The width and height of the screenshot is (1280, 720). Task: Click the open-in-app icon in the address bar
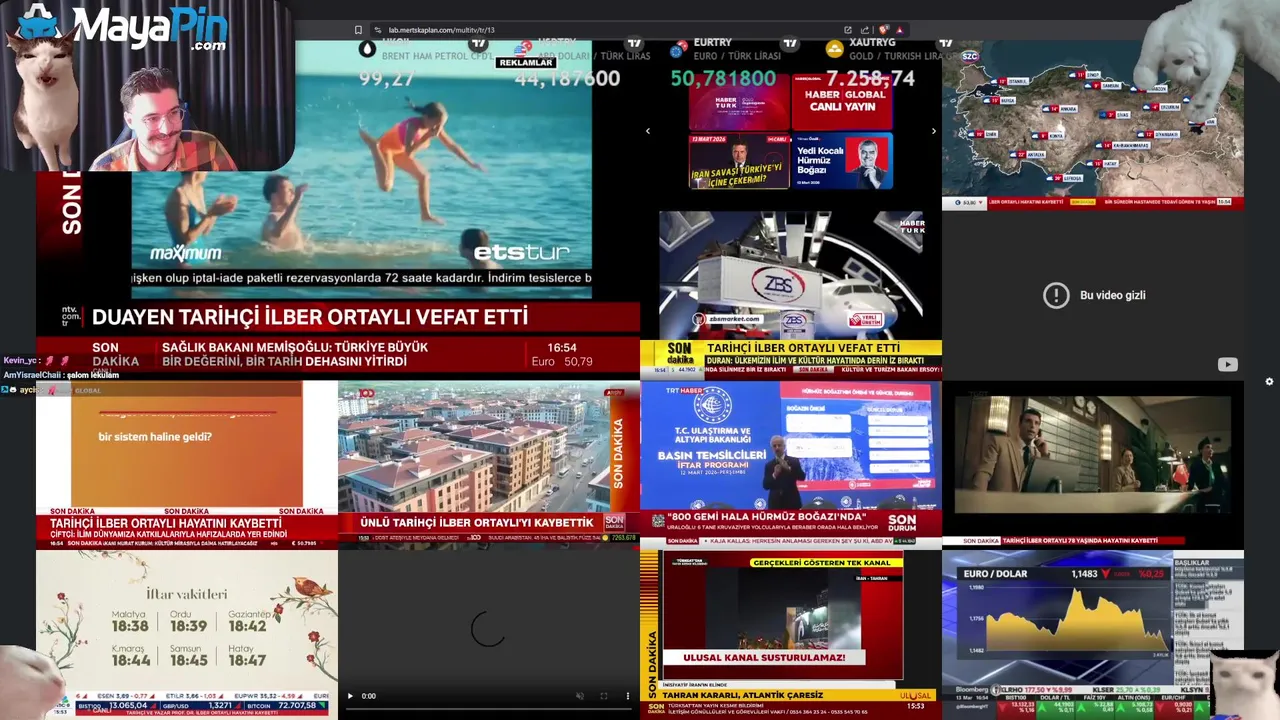pos(848,30)
